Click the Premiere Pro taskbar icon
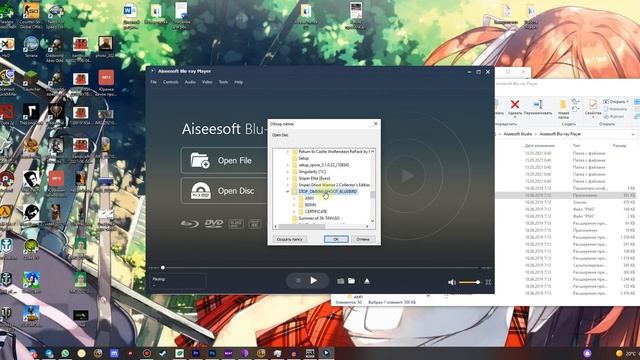 (196, 353)
